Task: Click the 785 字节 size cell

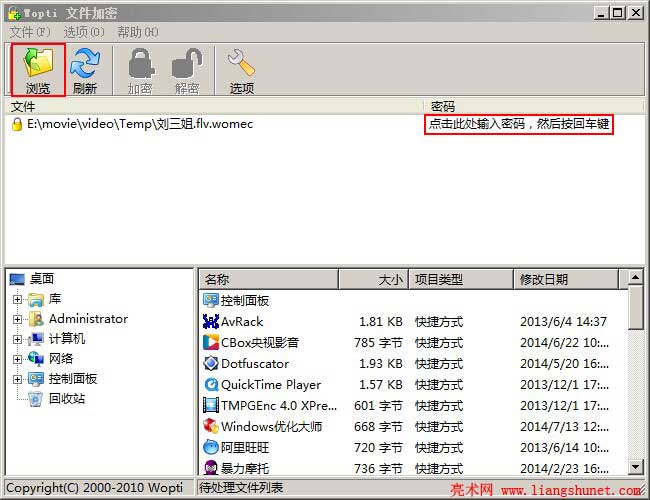Action: pos(378,343)
